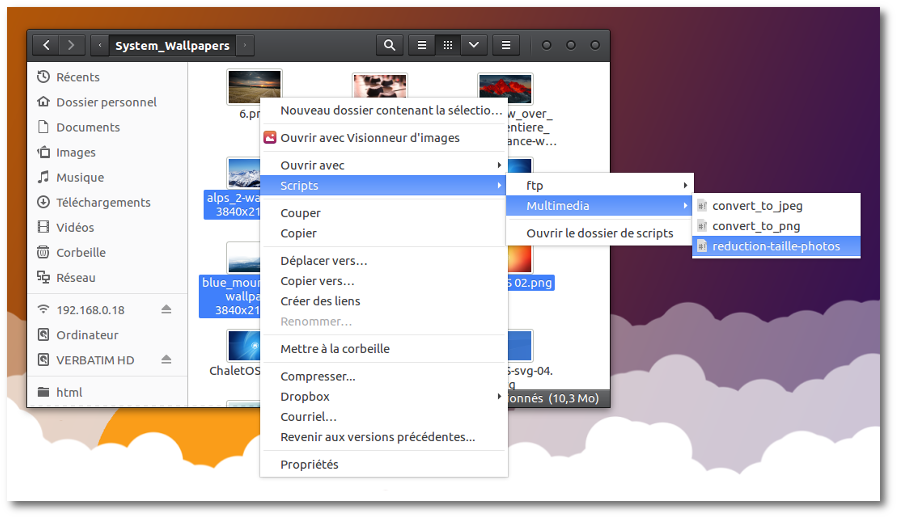This screenshot has height=518, width=897.
Task: Choose Compresser… in the context menu
Action: 384,377
